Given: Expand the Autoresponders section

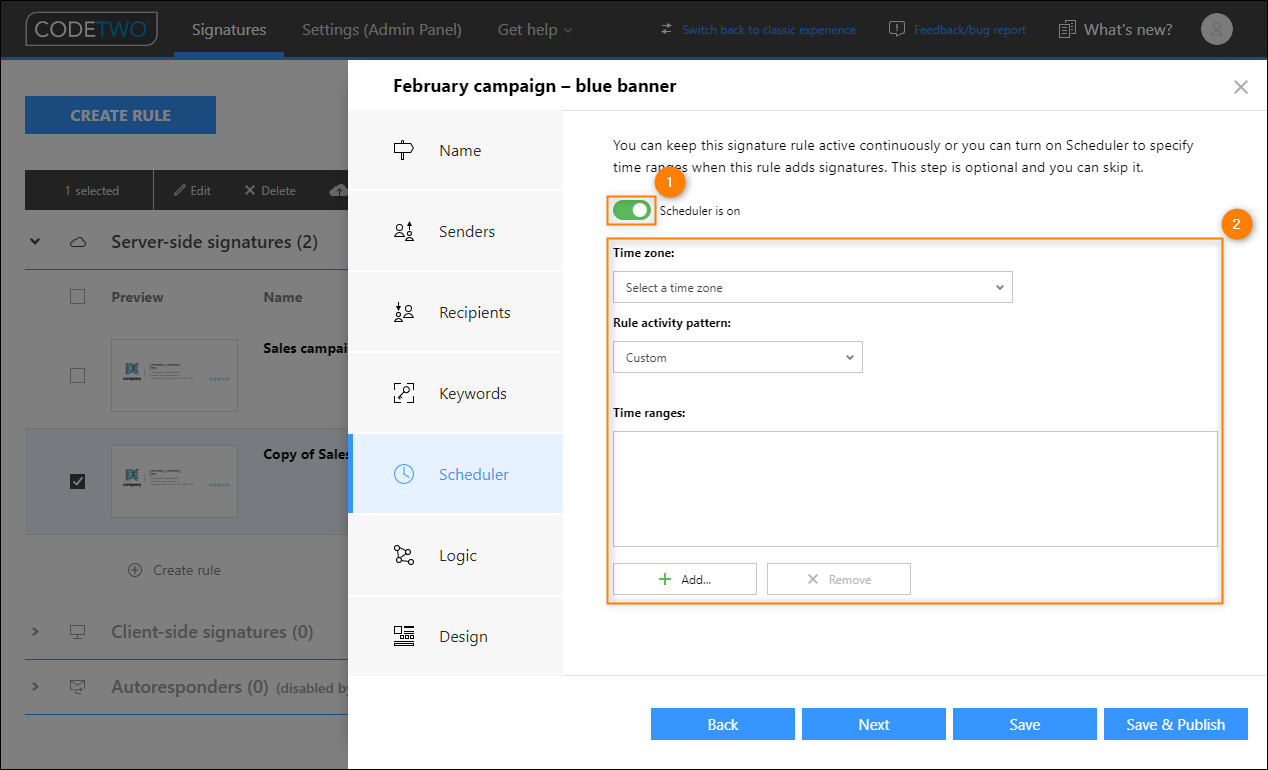Looking at the screenshot, I should pyautogui.click(x=35, y=687).
